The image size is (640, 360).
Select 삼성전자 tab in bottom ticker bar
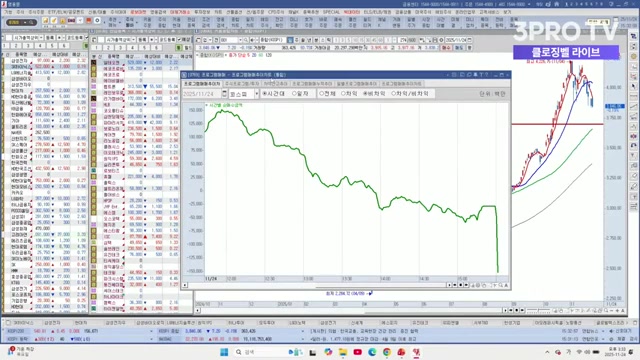pos(52,322)
